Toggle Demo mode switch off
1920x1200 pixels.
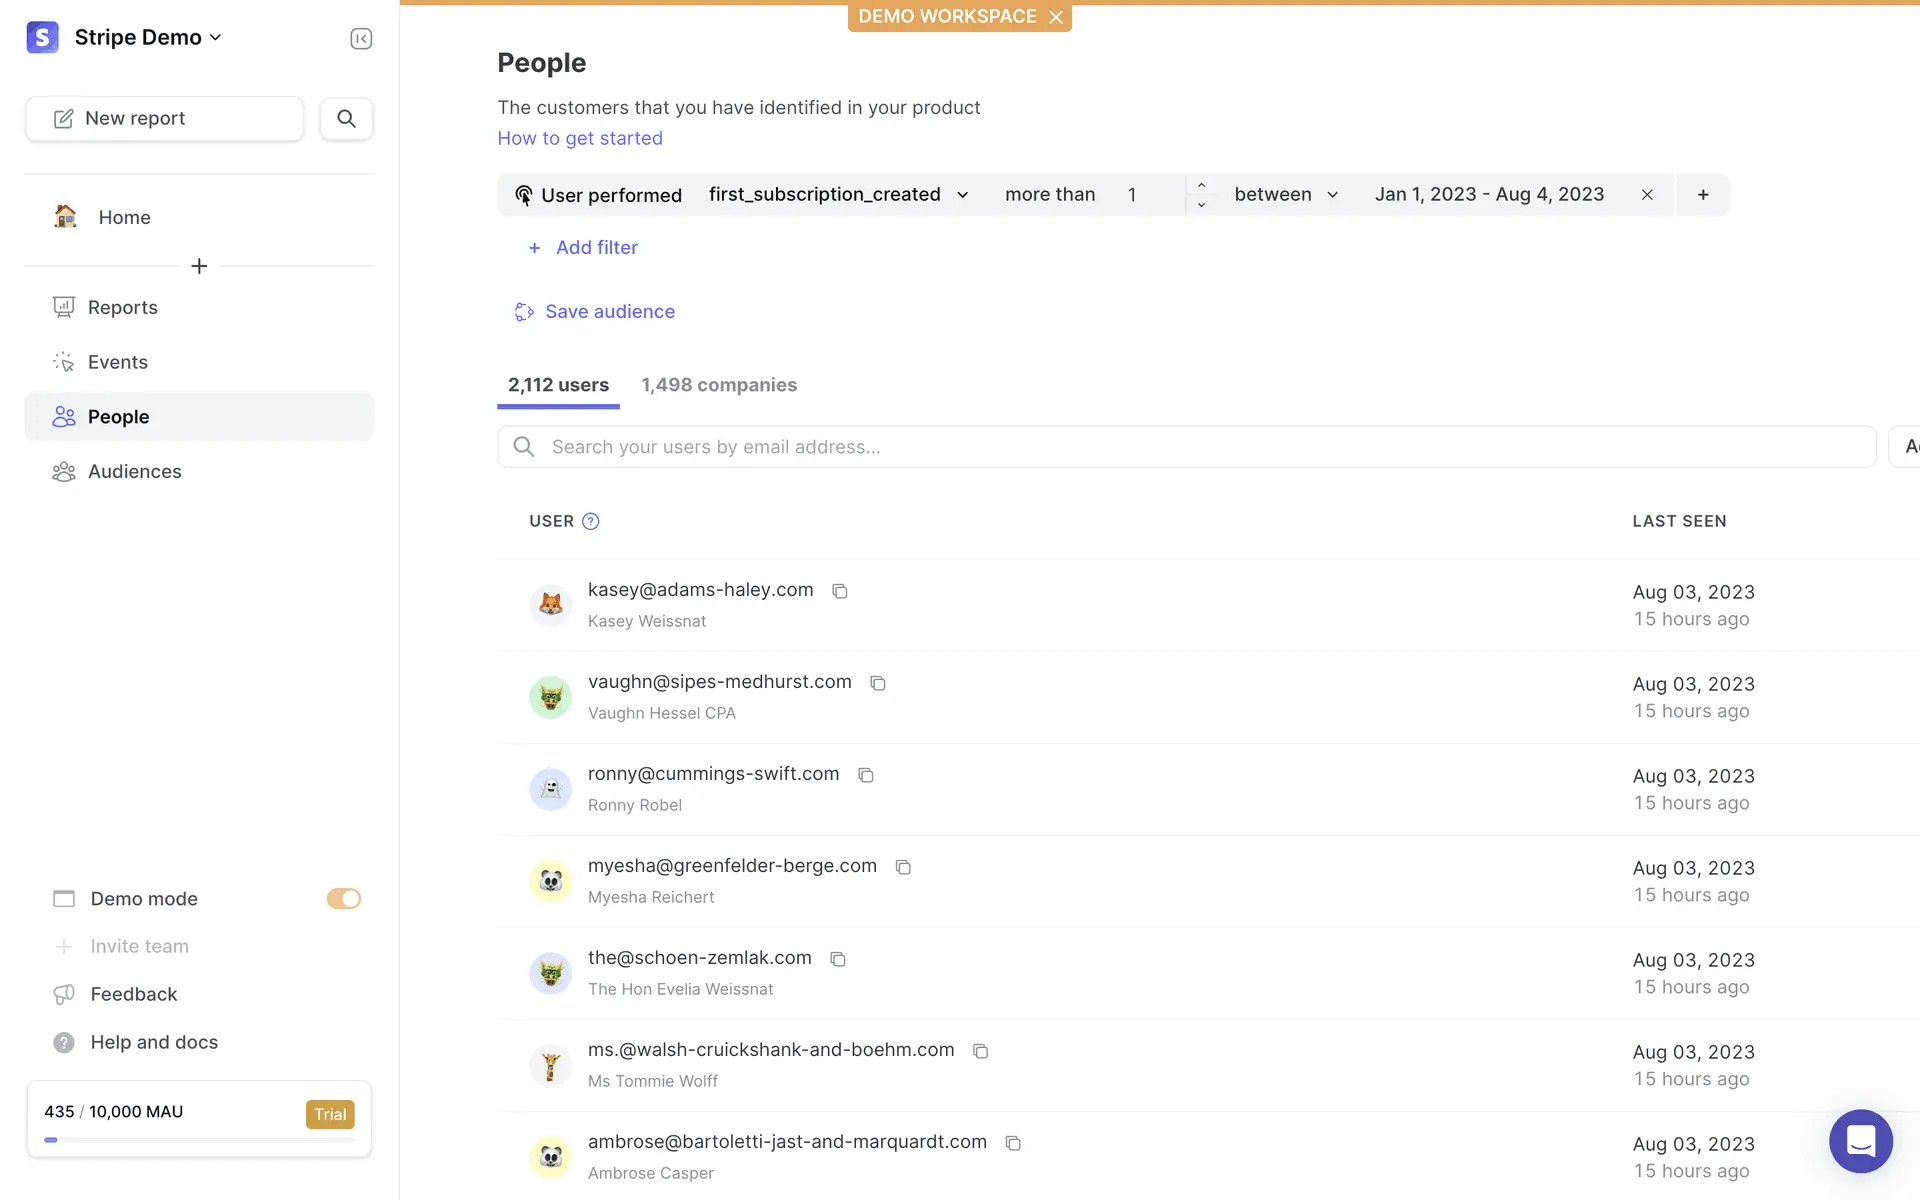343,899
